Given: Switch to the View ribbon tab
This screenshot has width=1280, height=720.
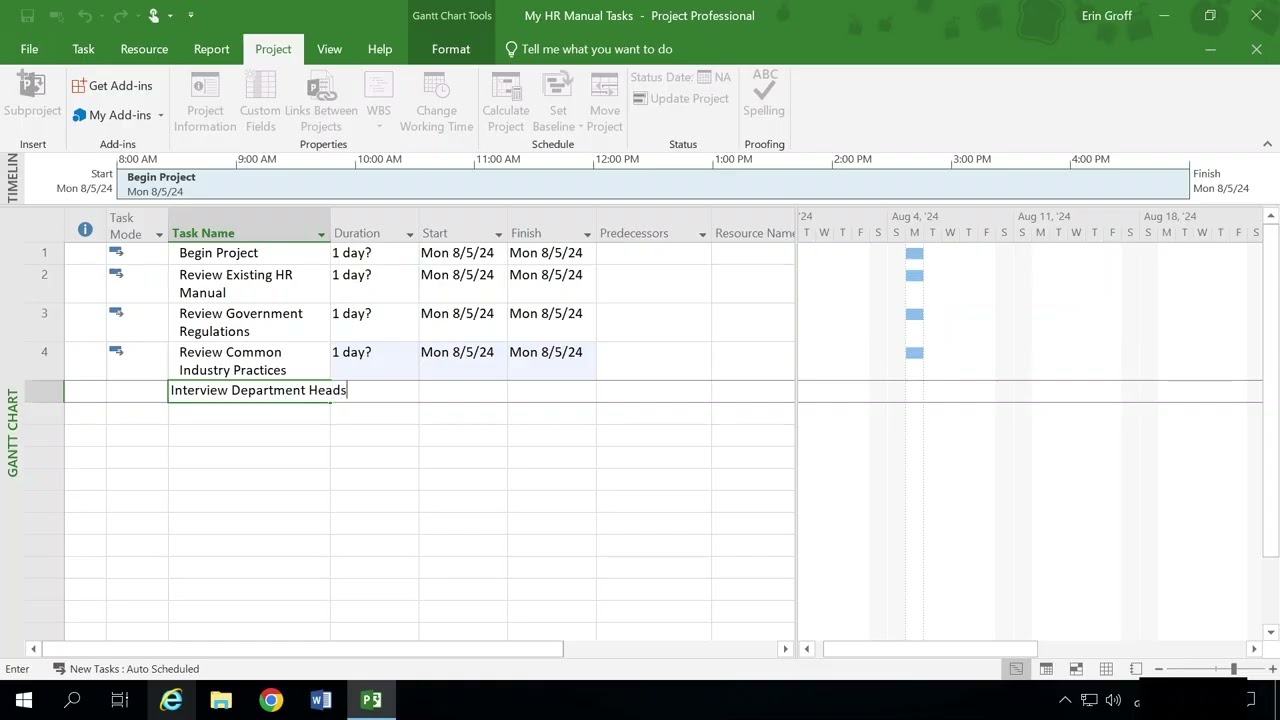Looking at the screenshot, I should click(x=329, y=49).
